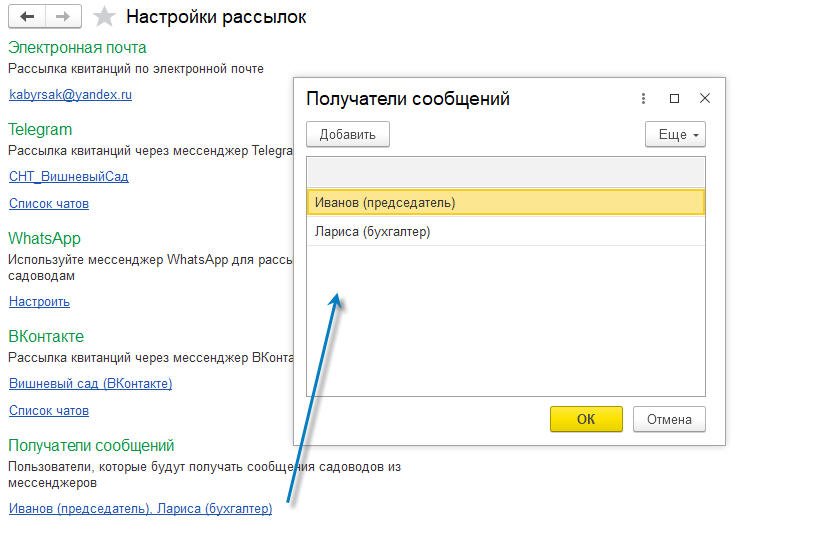Click the back navigation arrow

tap(27, 17)
